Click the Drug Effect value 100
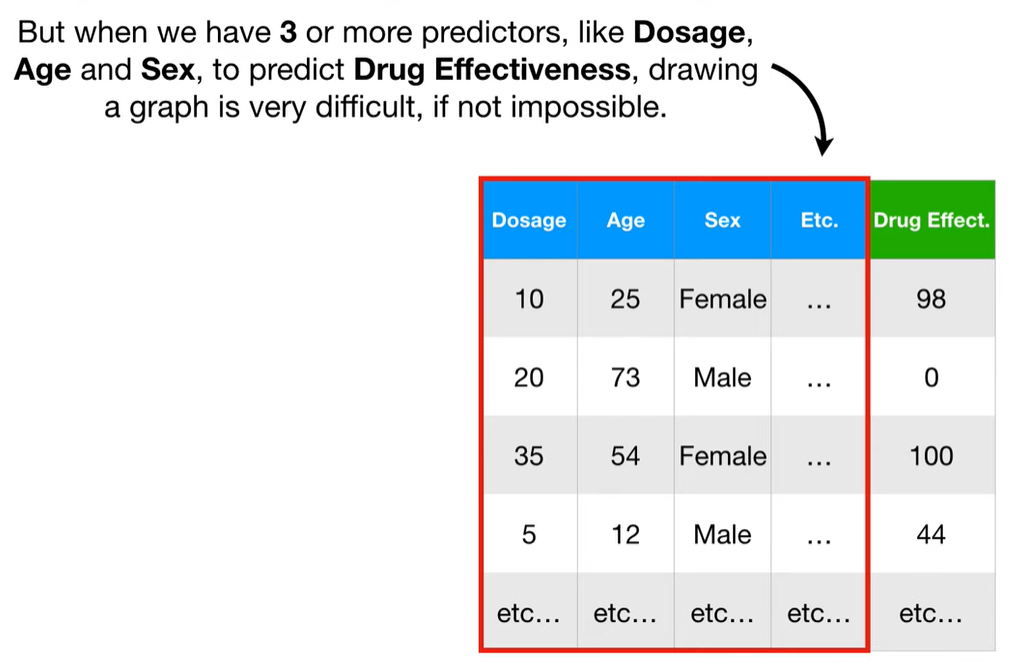 tap(932, 456)
